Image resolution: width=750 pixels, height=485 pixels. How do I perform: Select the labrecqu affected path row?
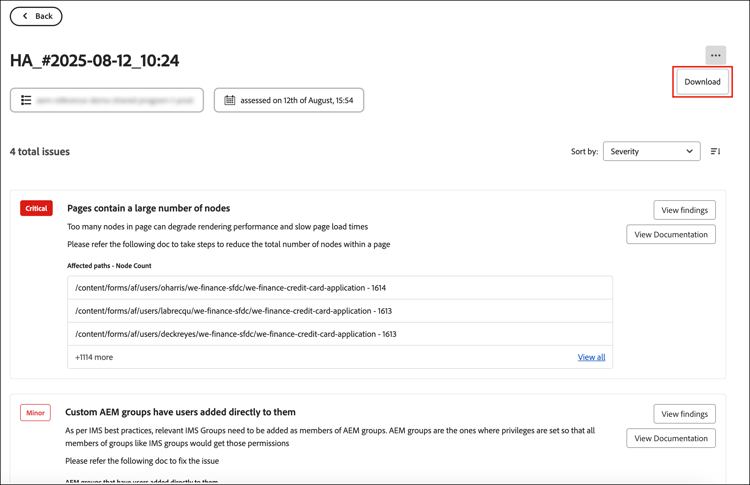click(340, 311)
